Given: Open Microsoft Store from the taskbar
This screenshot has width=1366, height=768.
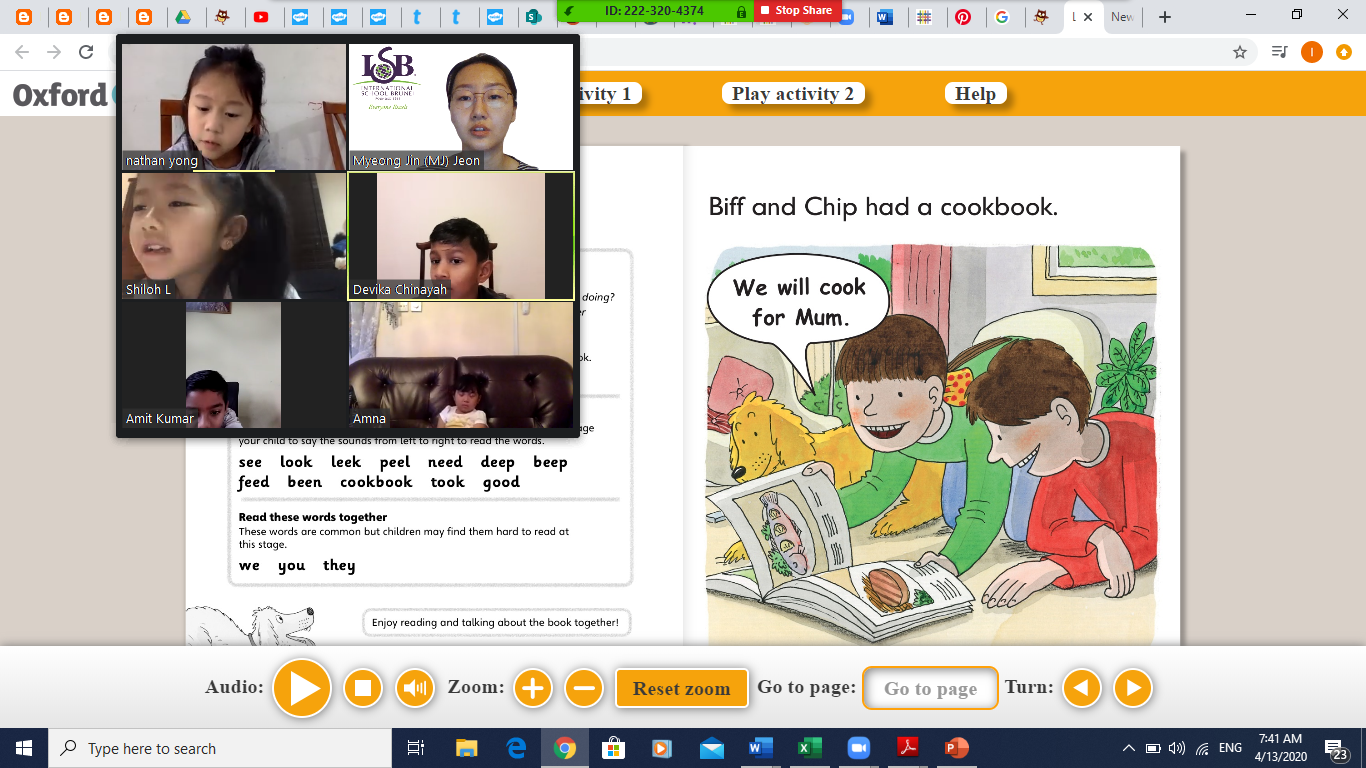Looking at the screenshot, I should (x=613, y=748).
